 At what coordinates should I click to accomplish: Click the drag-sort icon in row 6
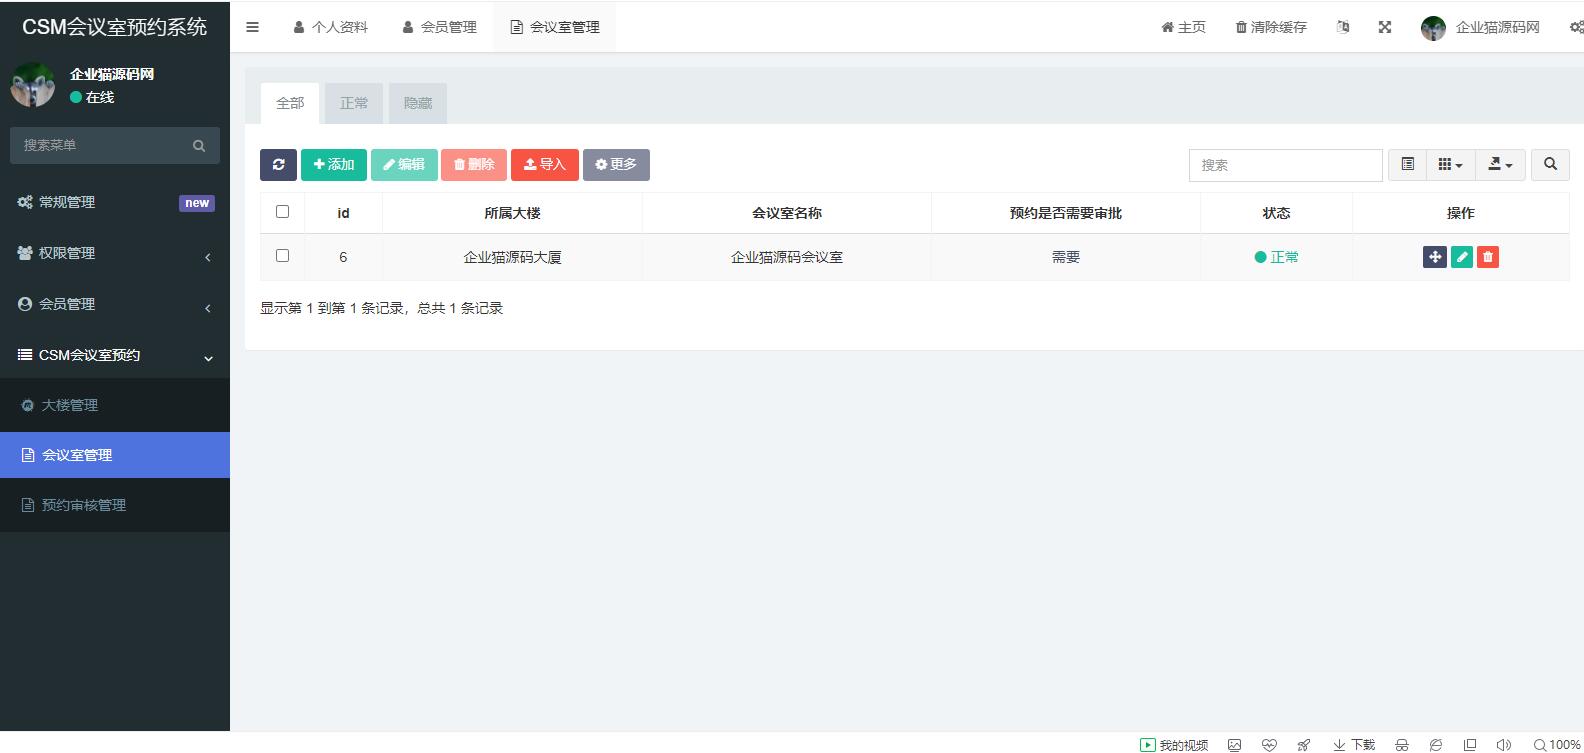[x=1434, y=257]
